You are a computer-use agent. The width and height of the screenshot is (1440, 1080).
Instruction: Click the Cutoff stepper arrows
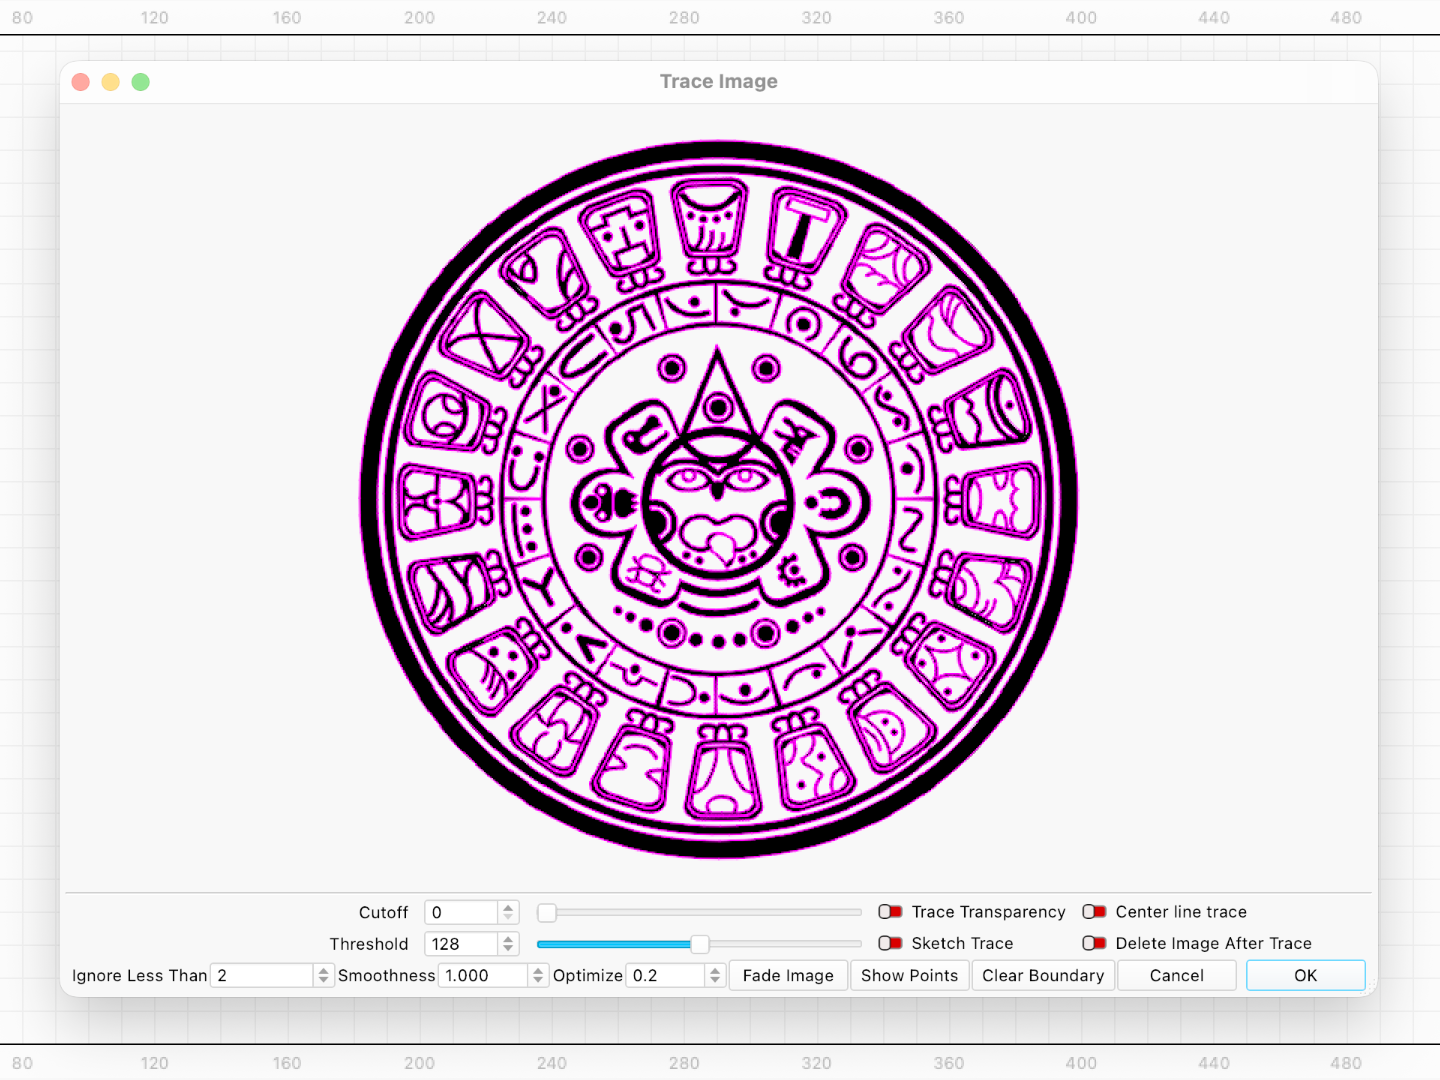(x=508, y=912)
